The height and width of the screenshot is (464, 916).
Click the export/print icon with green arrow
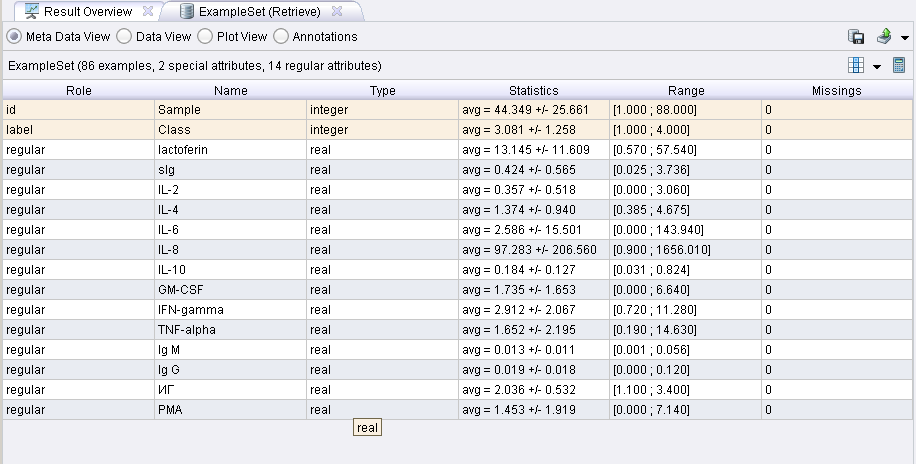(x=884, y=36)
